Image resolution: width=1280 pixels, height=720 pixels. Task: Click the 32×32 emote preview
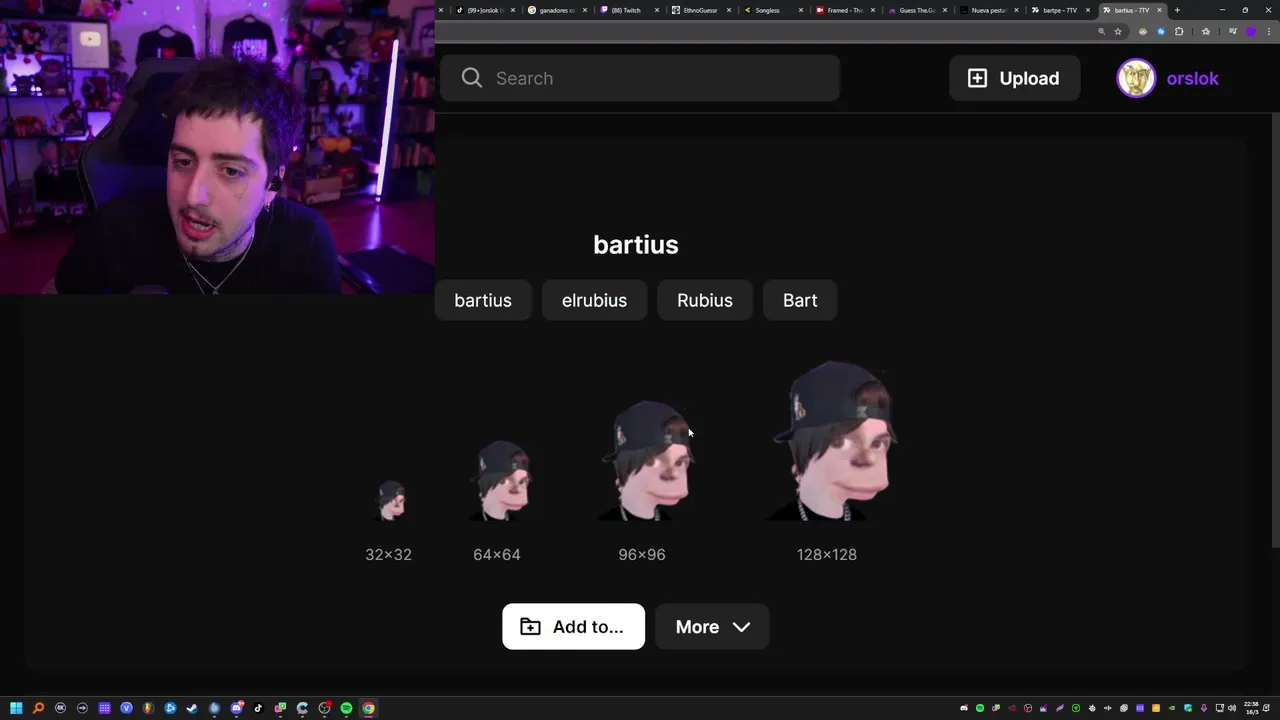click(x=390, y=501)
